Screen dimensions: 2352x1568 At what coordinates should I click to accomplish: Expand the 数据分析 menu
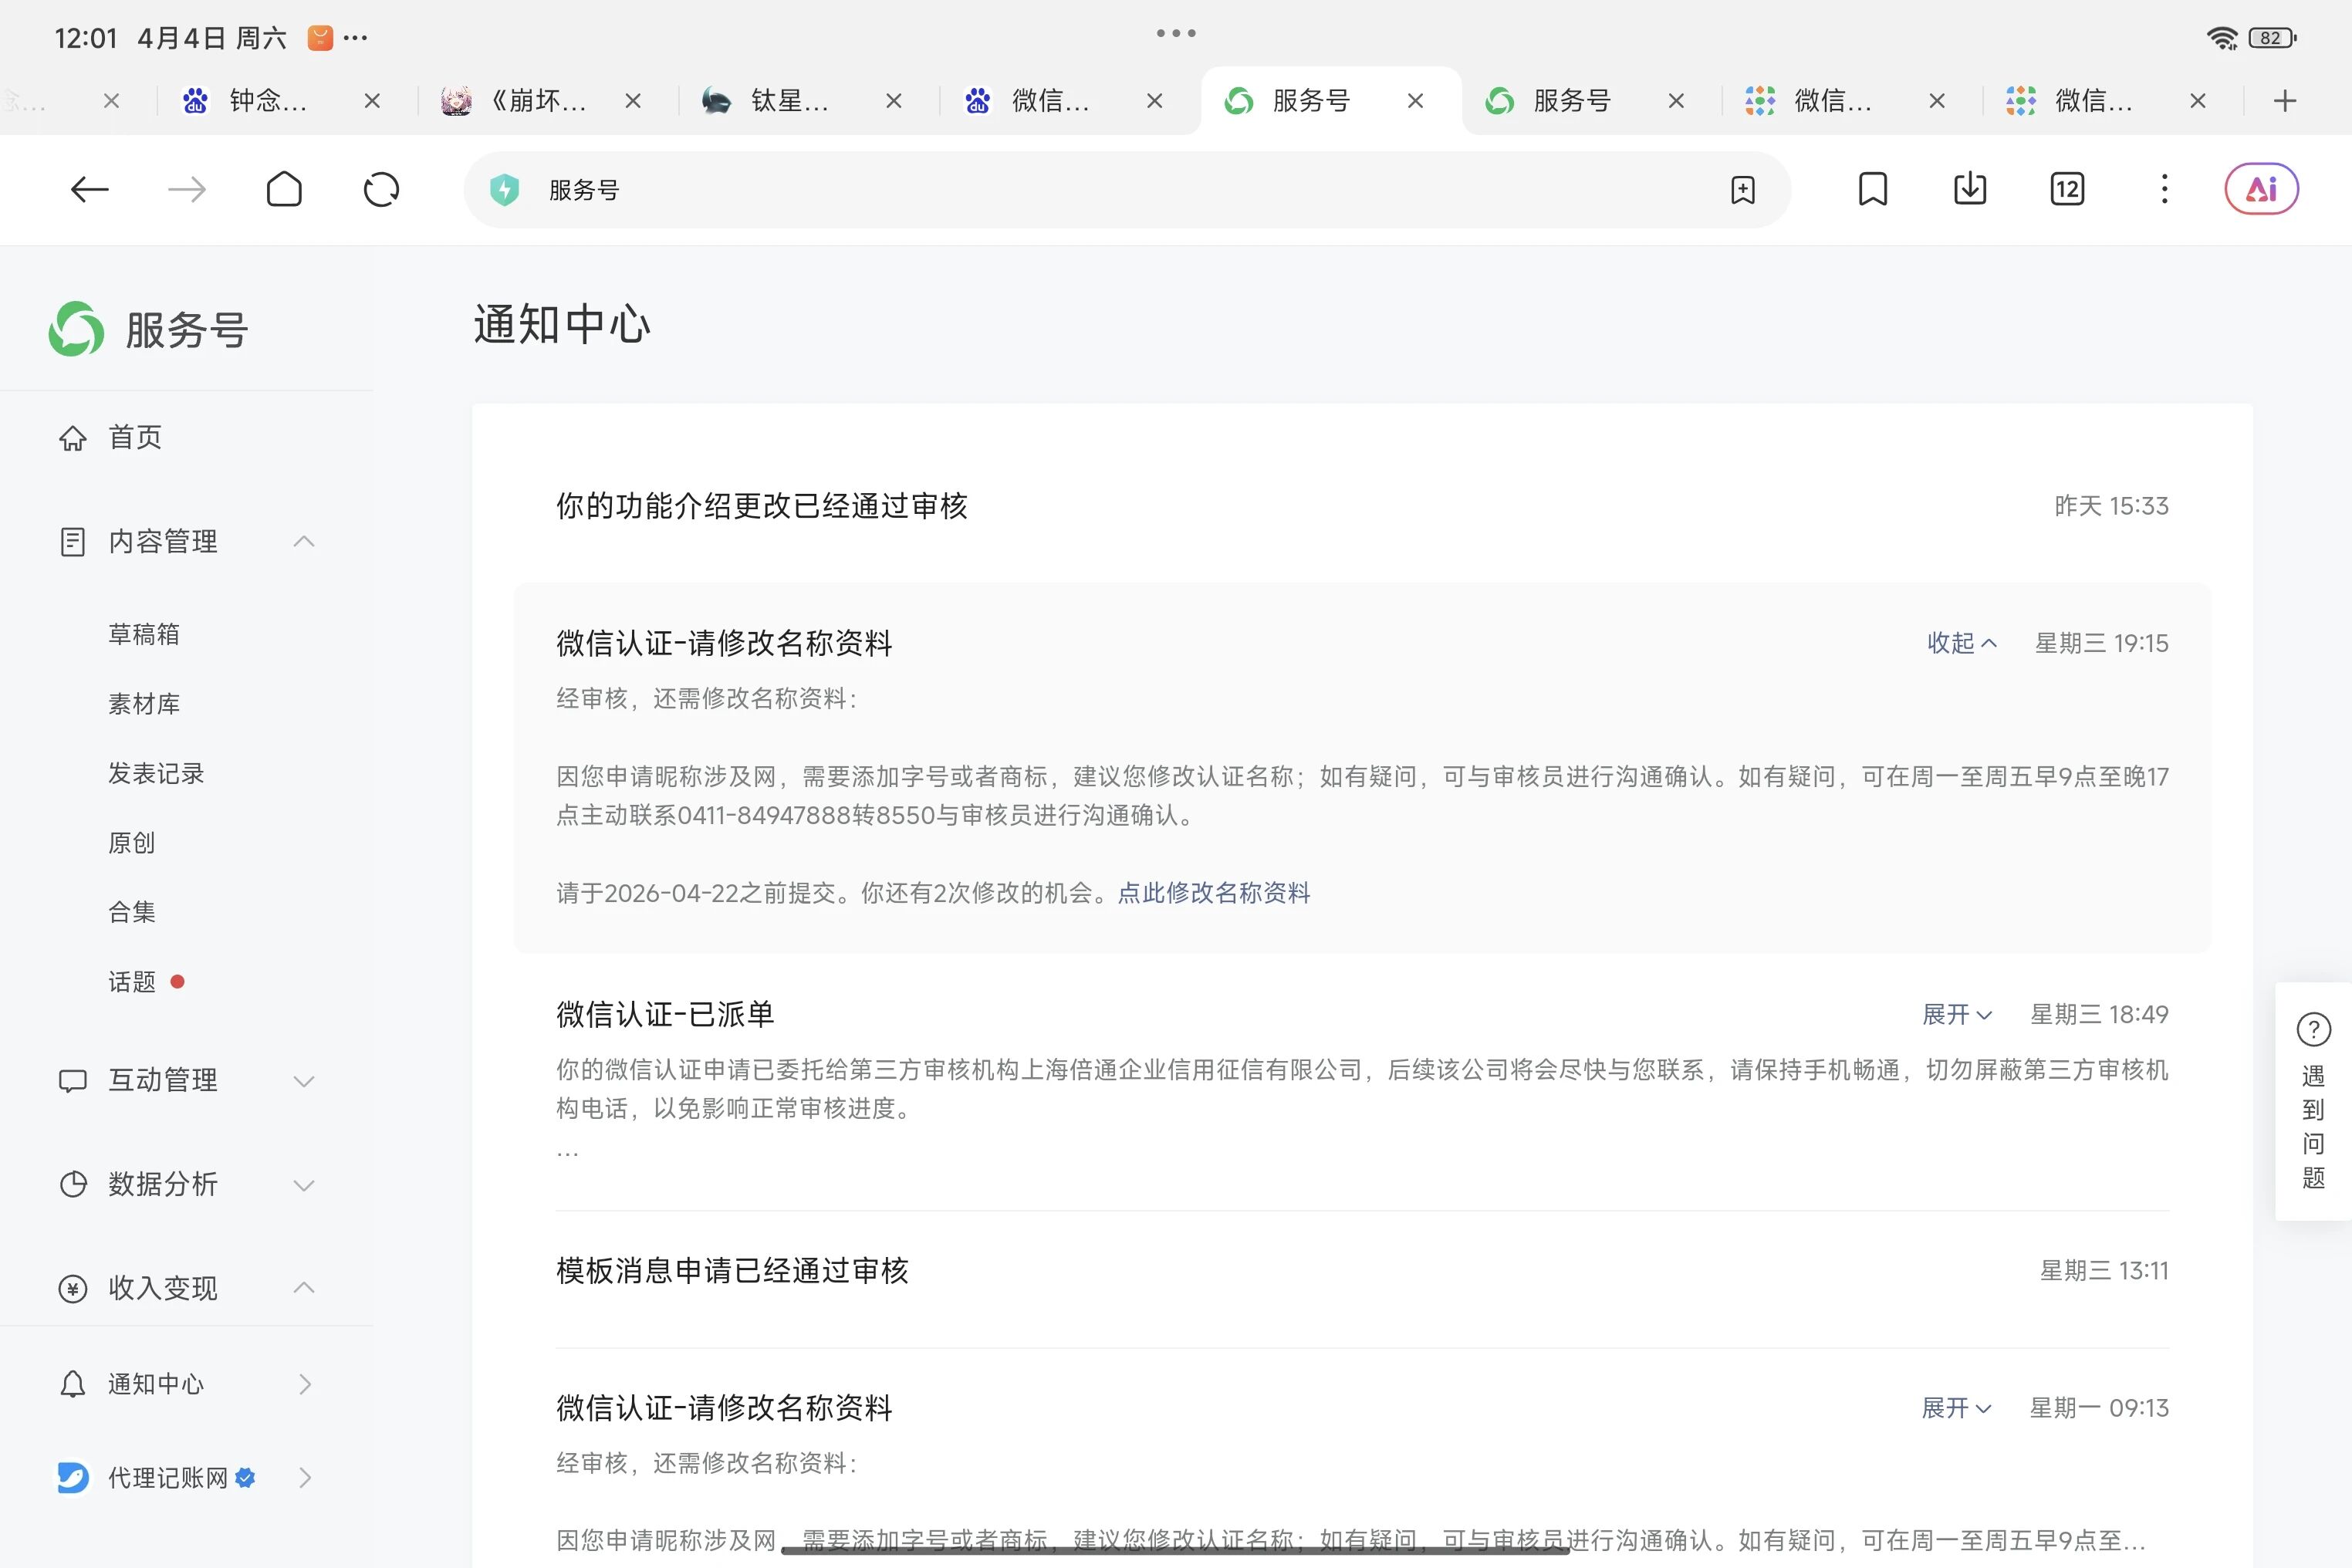304,1185
